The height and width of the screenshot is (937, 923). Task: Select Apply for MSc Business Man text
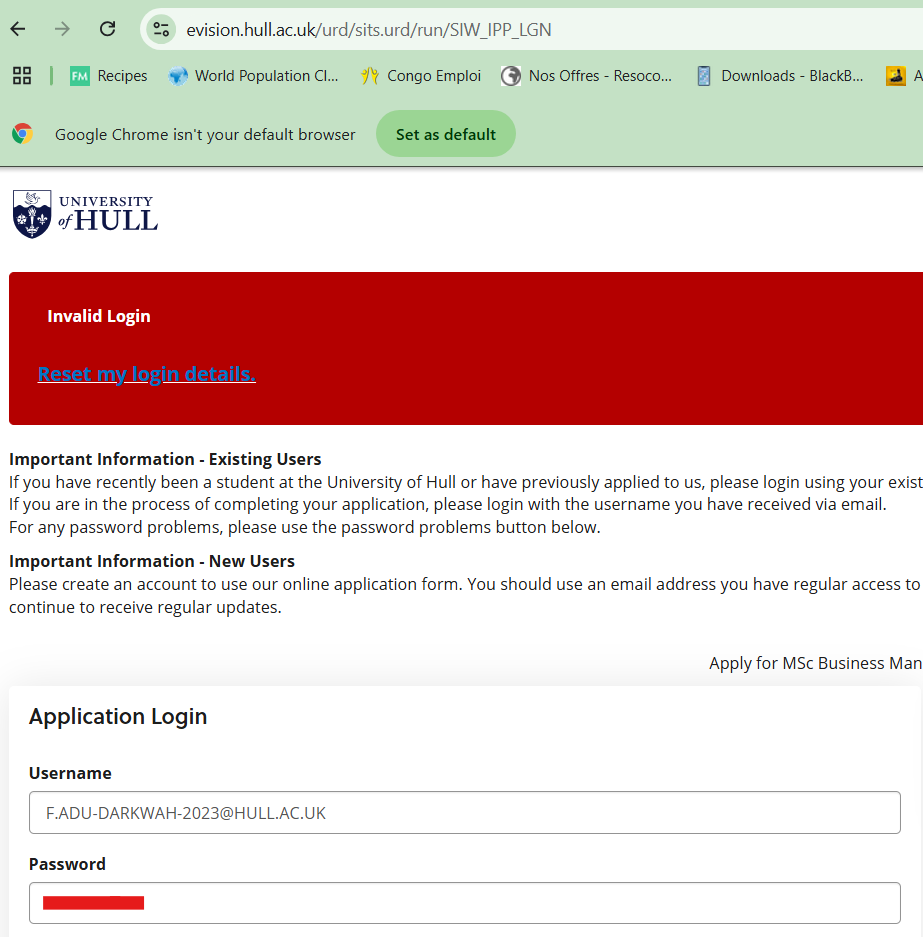pyautogui.click(x=815, y=663)
